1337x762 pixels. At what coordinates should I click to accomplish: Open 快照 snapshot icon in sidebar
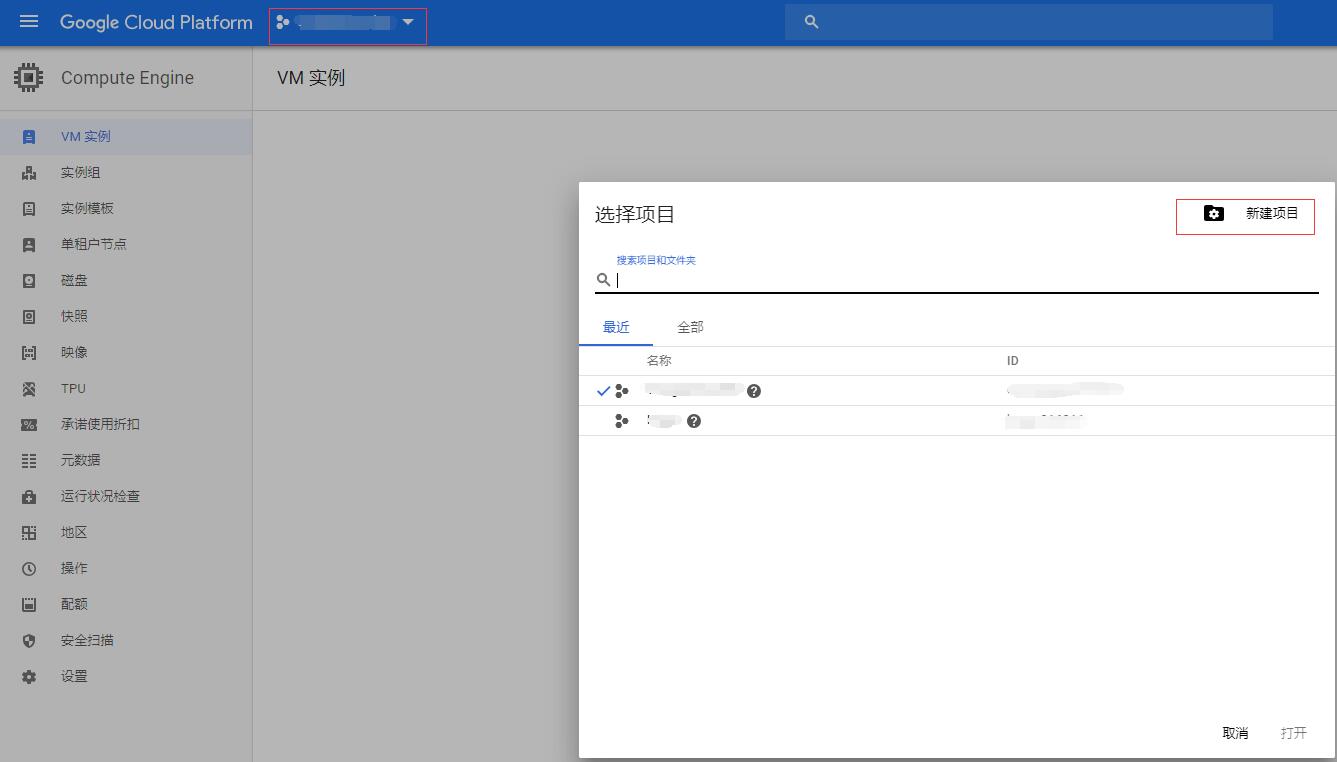click(x=29, y=317)
